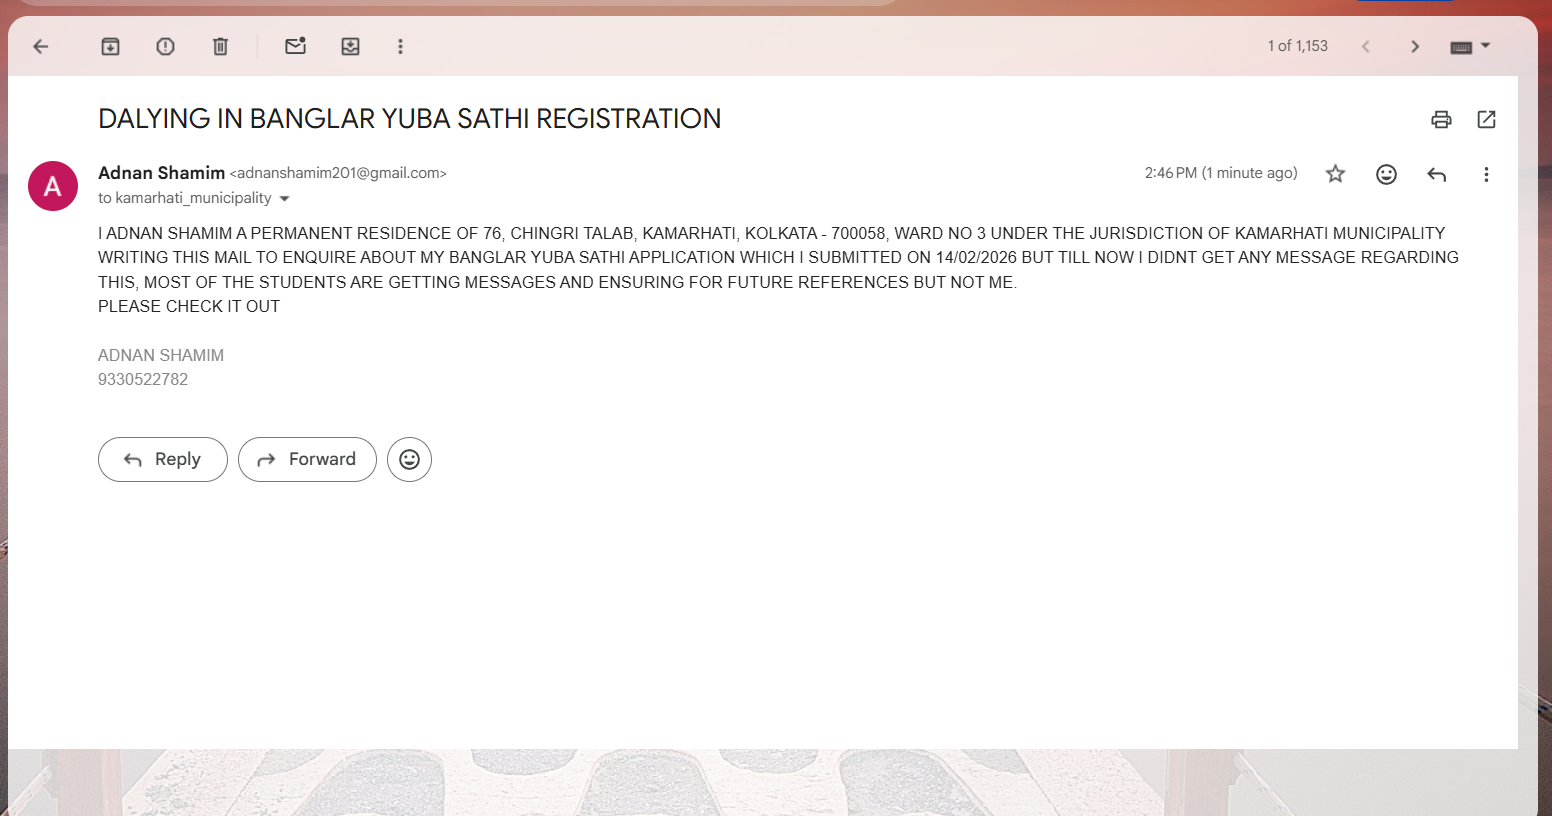
Task: Print this email conversation
Action: (x=1441, y=120)
